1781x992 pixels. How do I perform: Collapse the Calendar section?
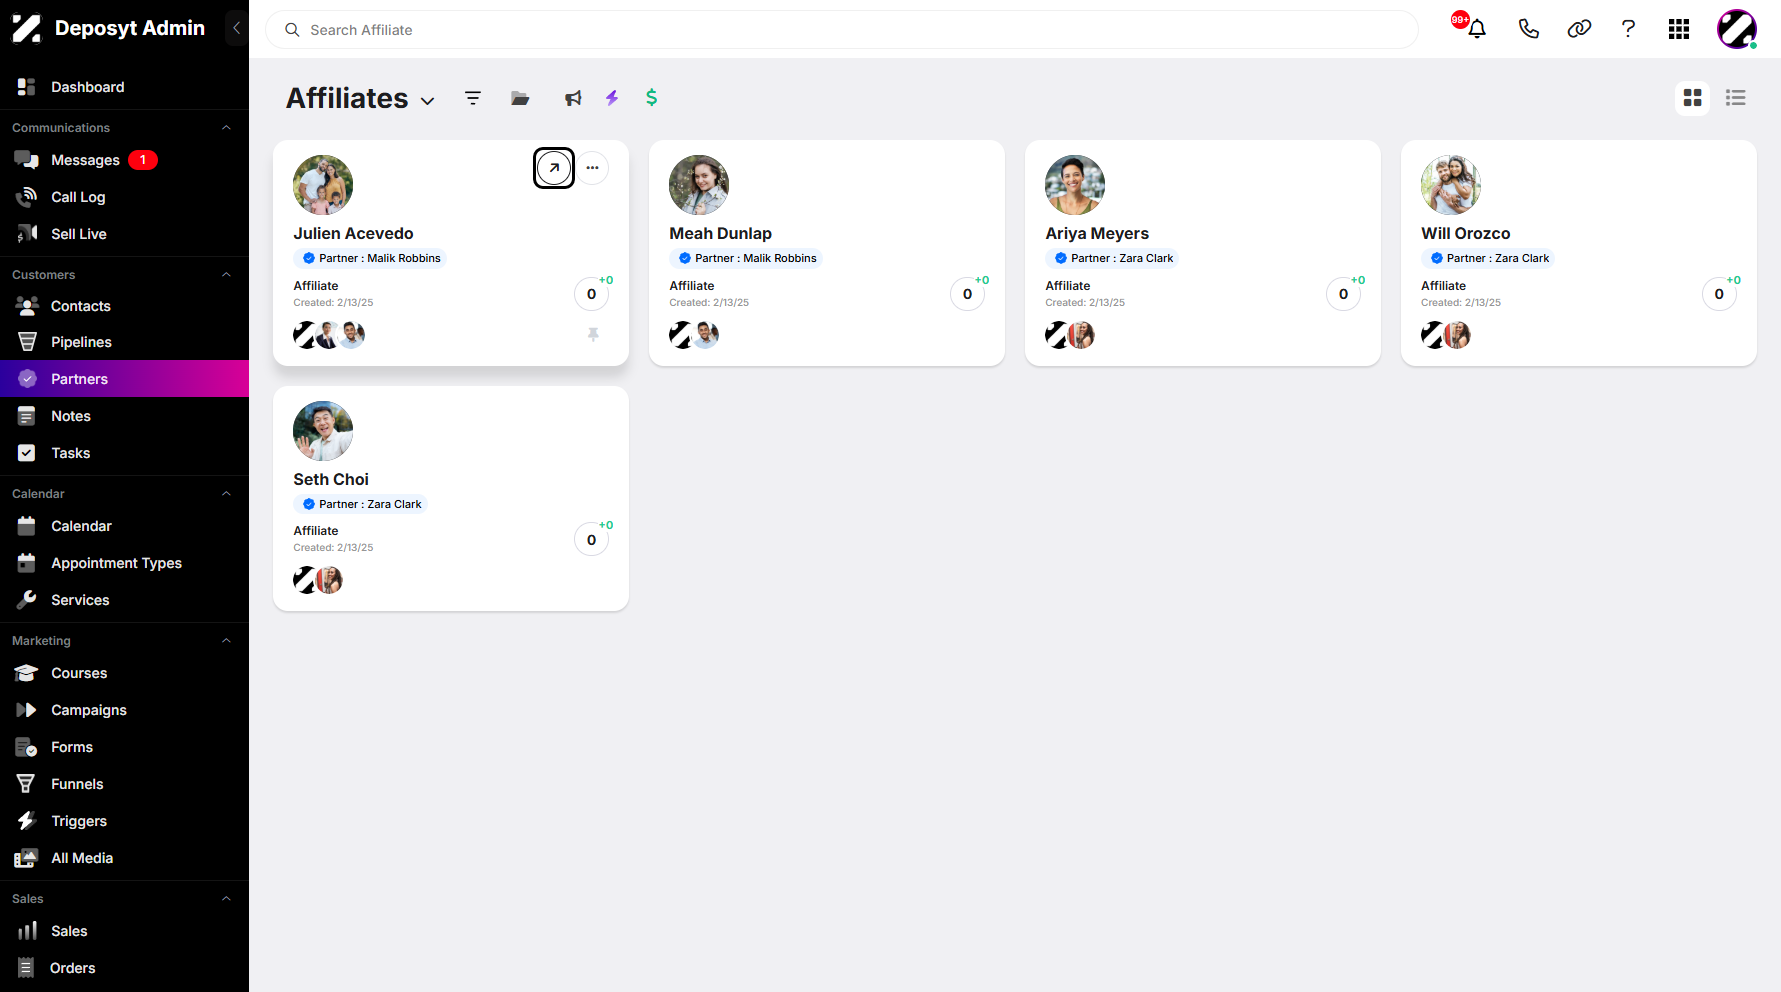coord(226,494)
